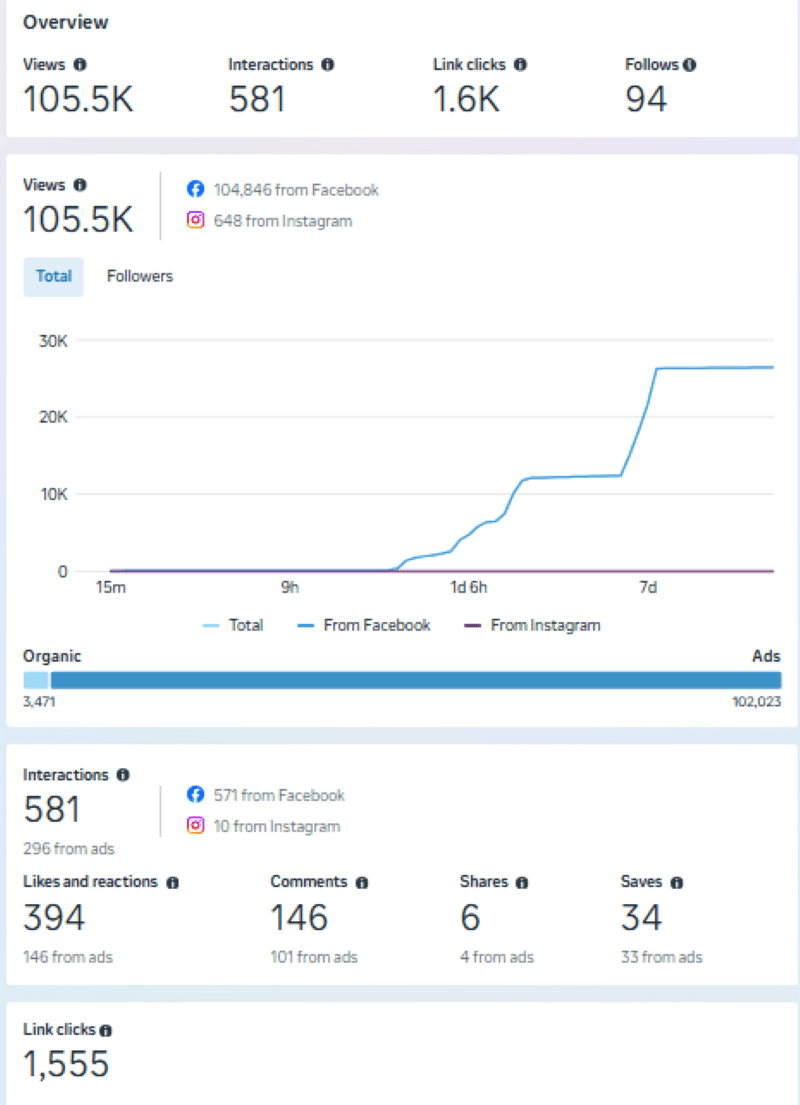Click the 581 Interactions overview value
This screenshot has width=800, height=1105.
257,99
